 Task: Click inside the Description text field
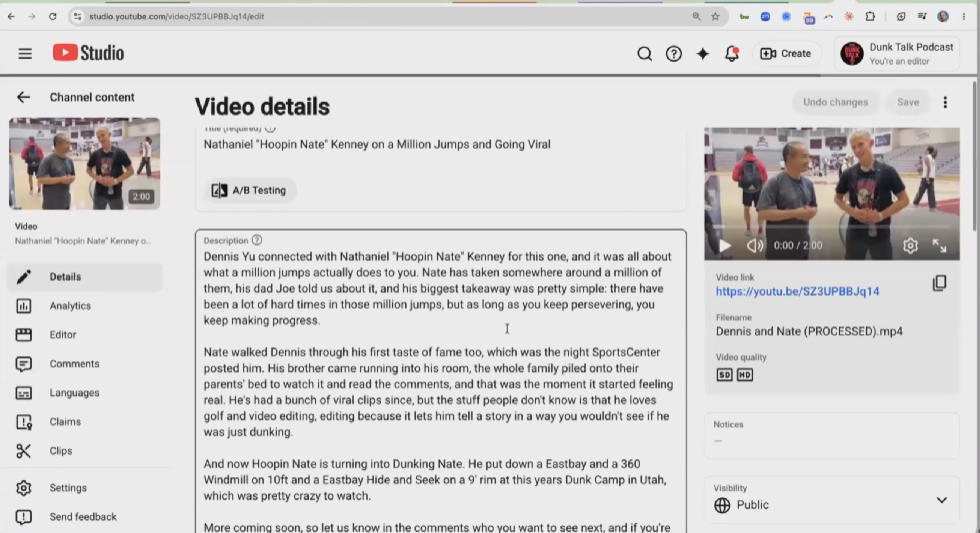441,382
